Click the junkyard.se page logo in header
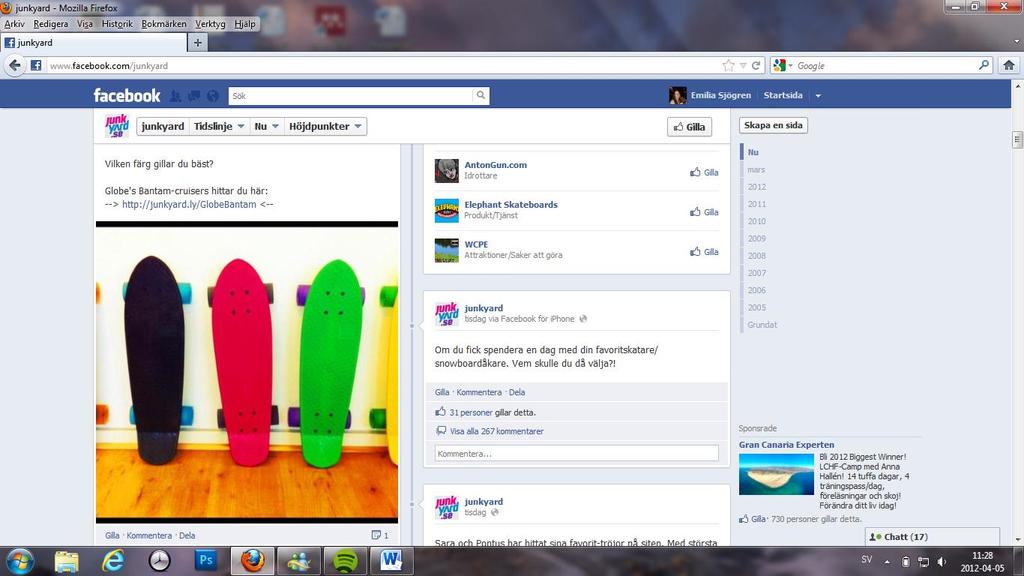 (117, 125)
